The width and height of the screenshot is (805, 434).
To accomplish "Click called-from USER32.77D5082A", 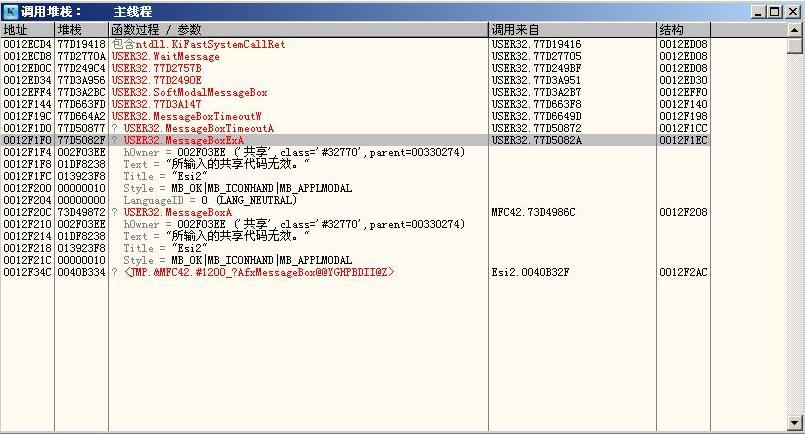I will tap(536, 140).
